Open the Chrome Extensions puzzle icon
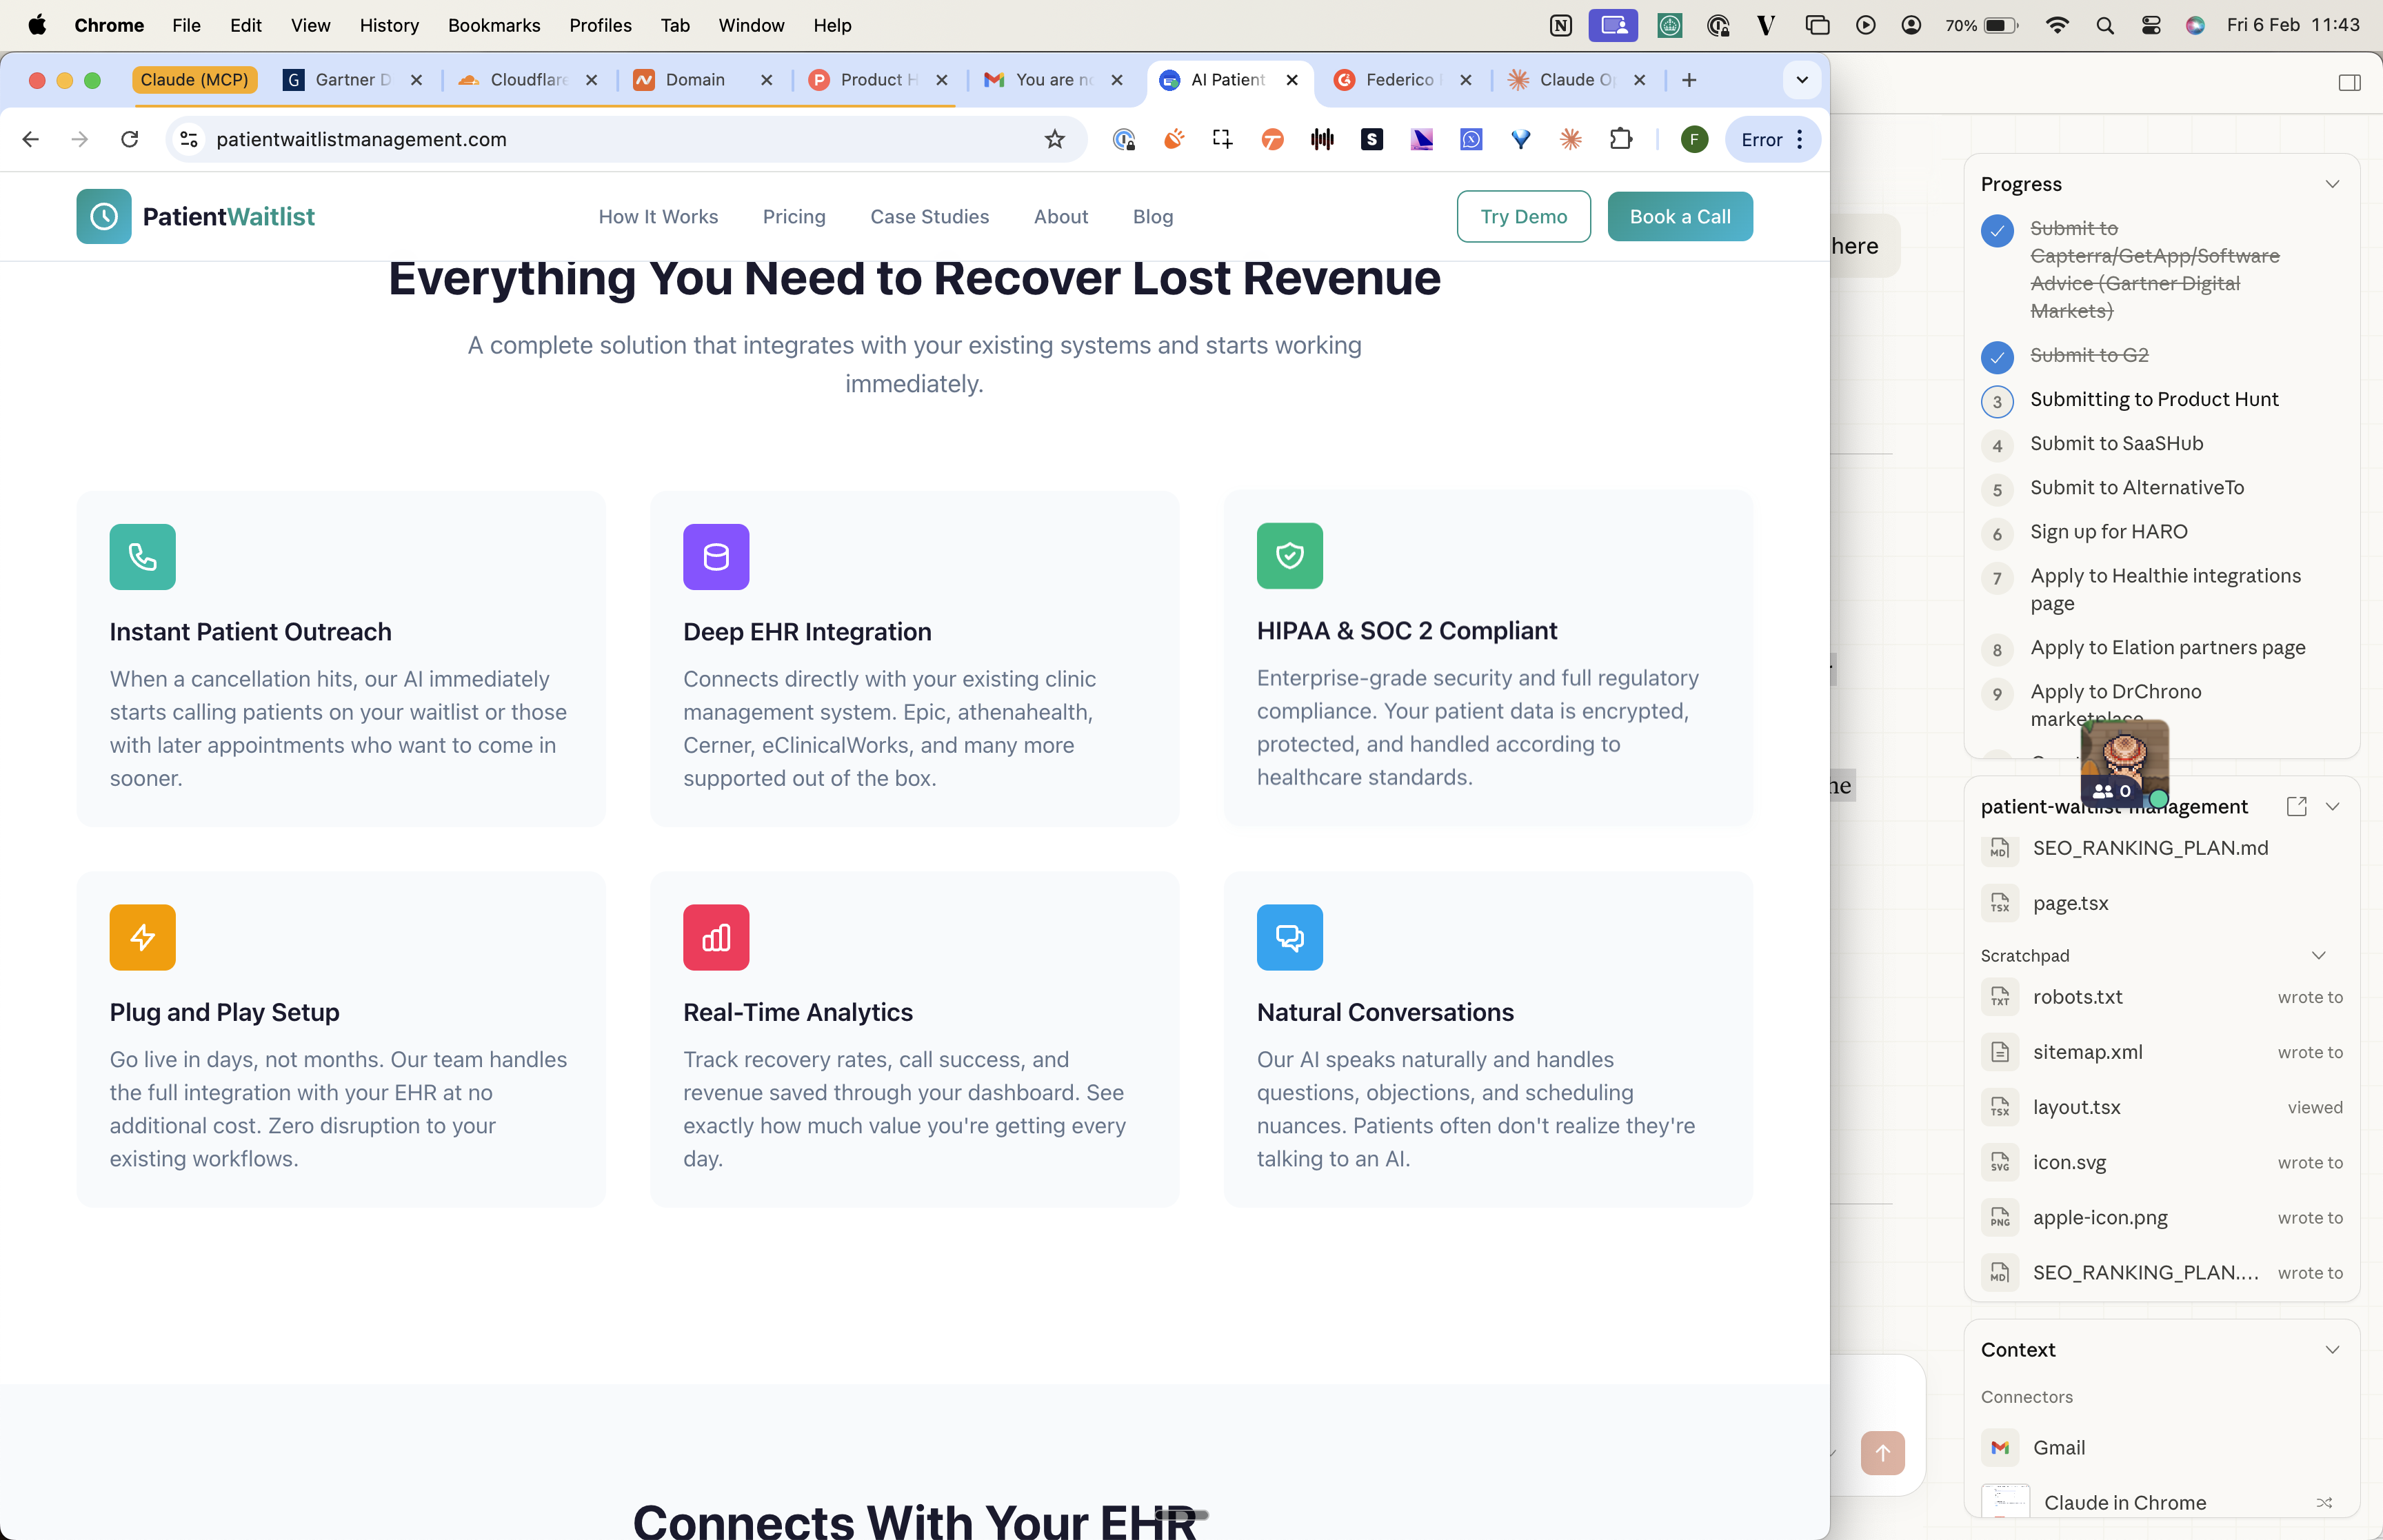The image size is (2383, 1540). [1620, 139]
